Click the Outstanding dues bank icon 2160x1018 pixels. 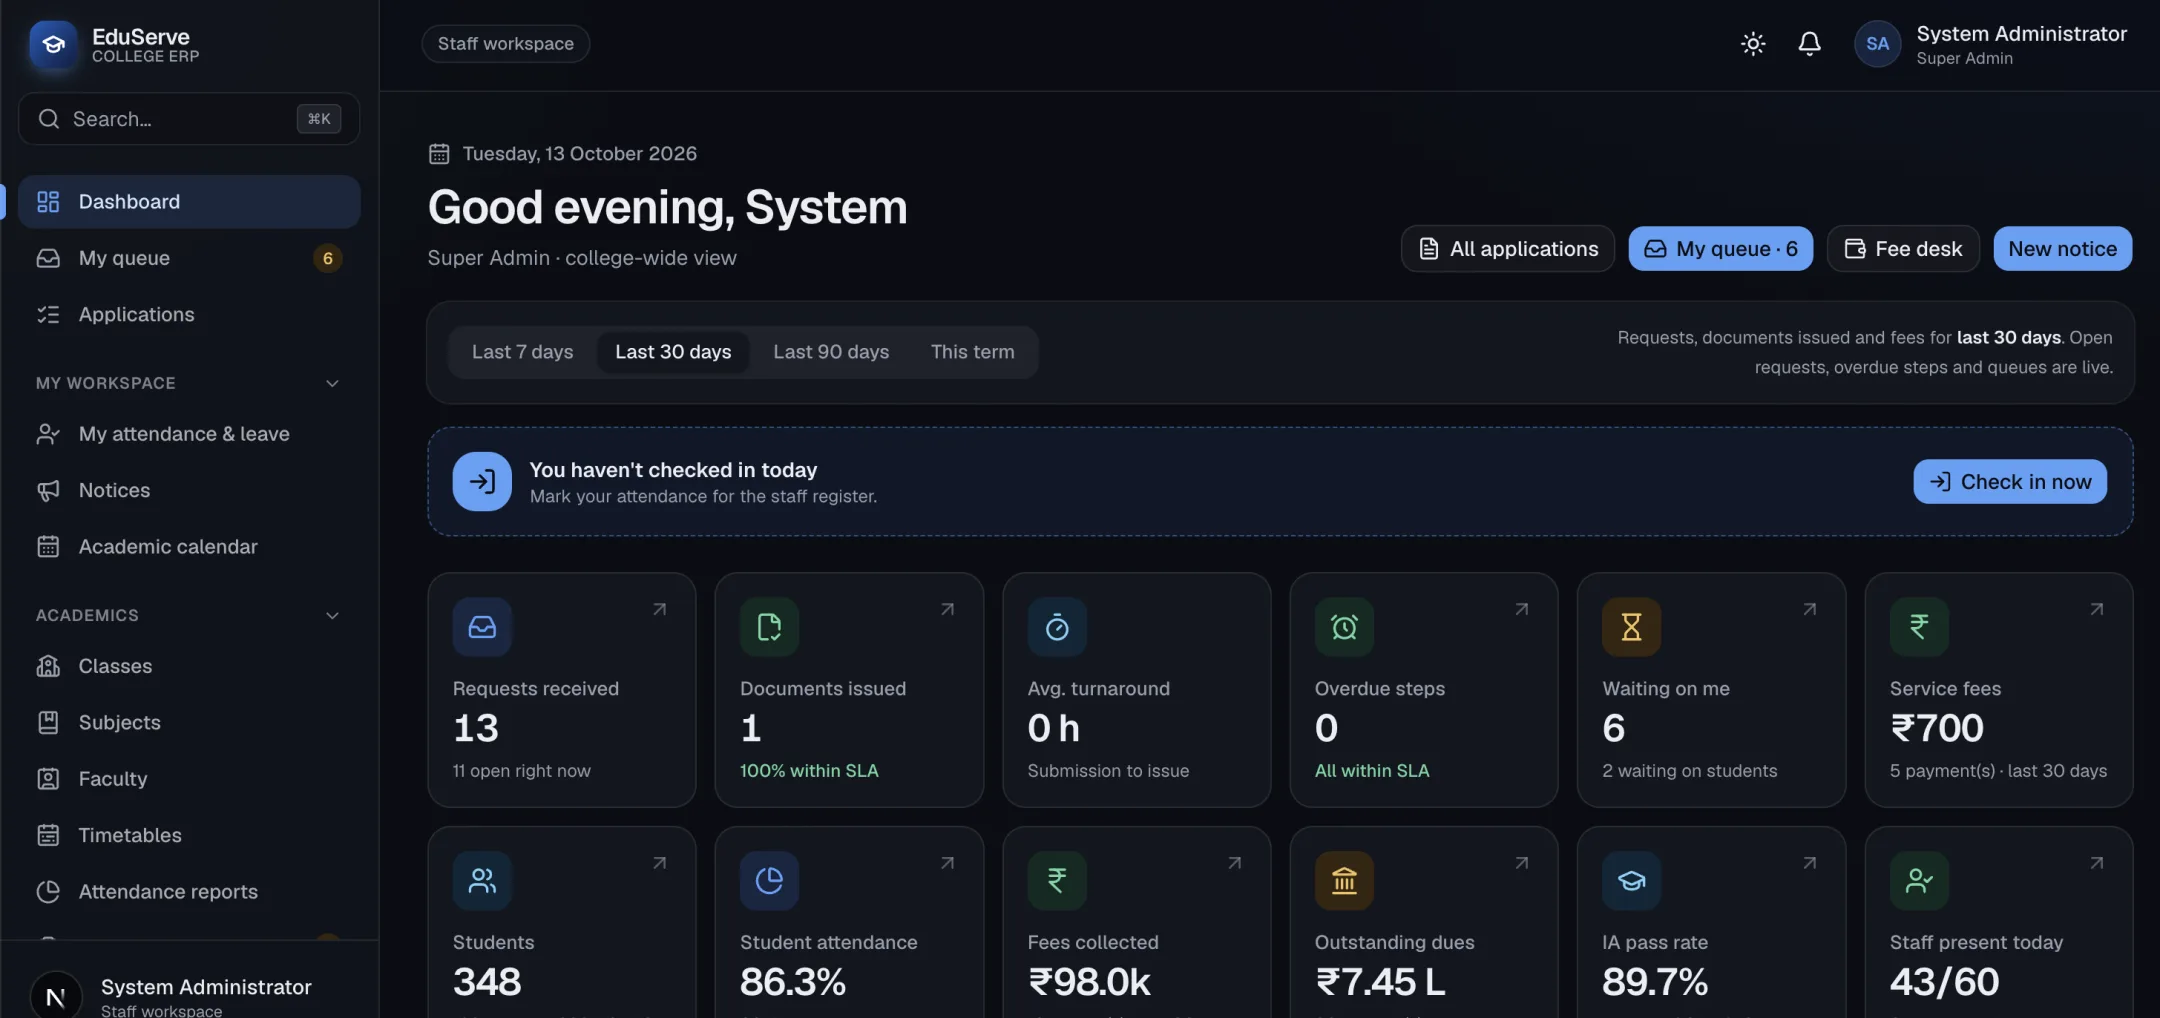coord(1344,881)
